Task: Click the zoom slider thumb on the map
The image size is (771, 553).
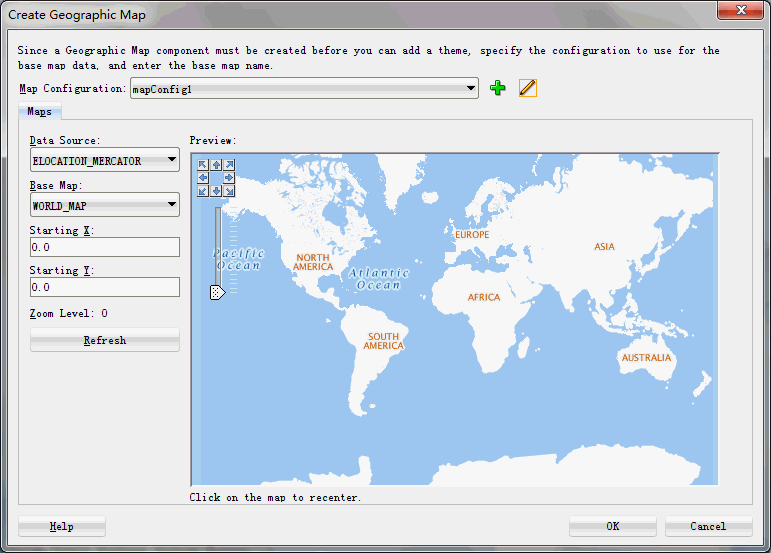Action: click(x=217, y=292)
